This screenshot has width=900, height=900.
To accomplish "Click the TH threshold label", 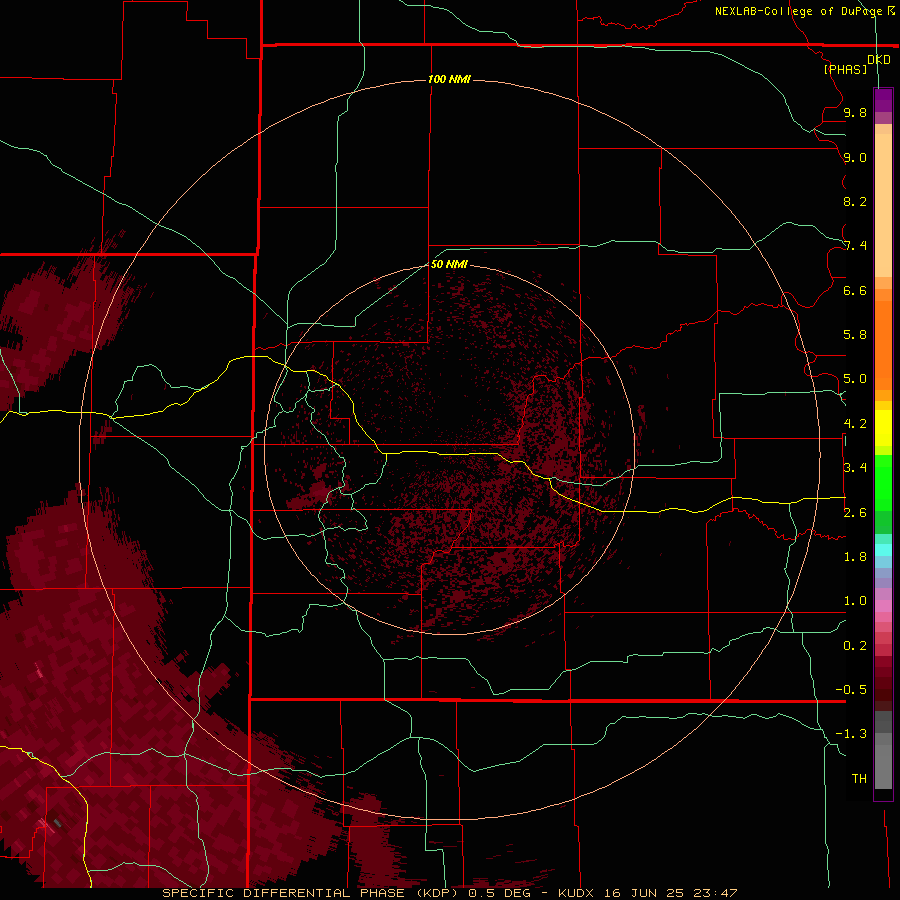I will pos(859,779).
